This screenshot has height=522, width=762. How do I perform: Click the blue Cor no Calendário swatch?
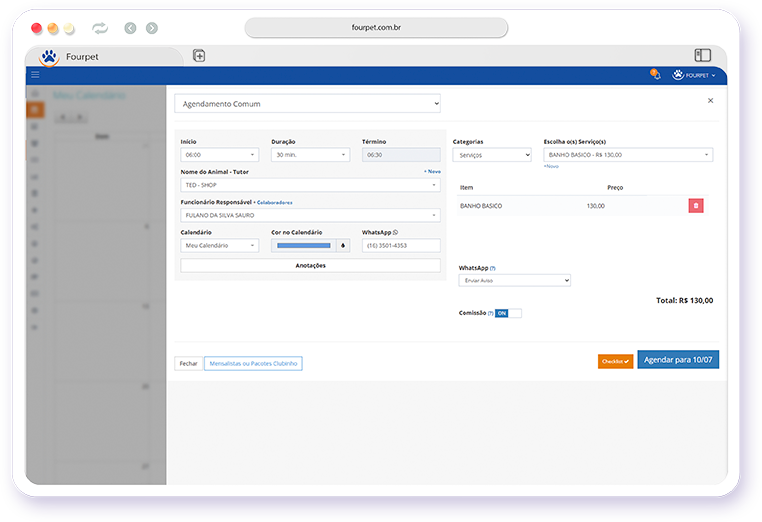click(x=303, y=245)
